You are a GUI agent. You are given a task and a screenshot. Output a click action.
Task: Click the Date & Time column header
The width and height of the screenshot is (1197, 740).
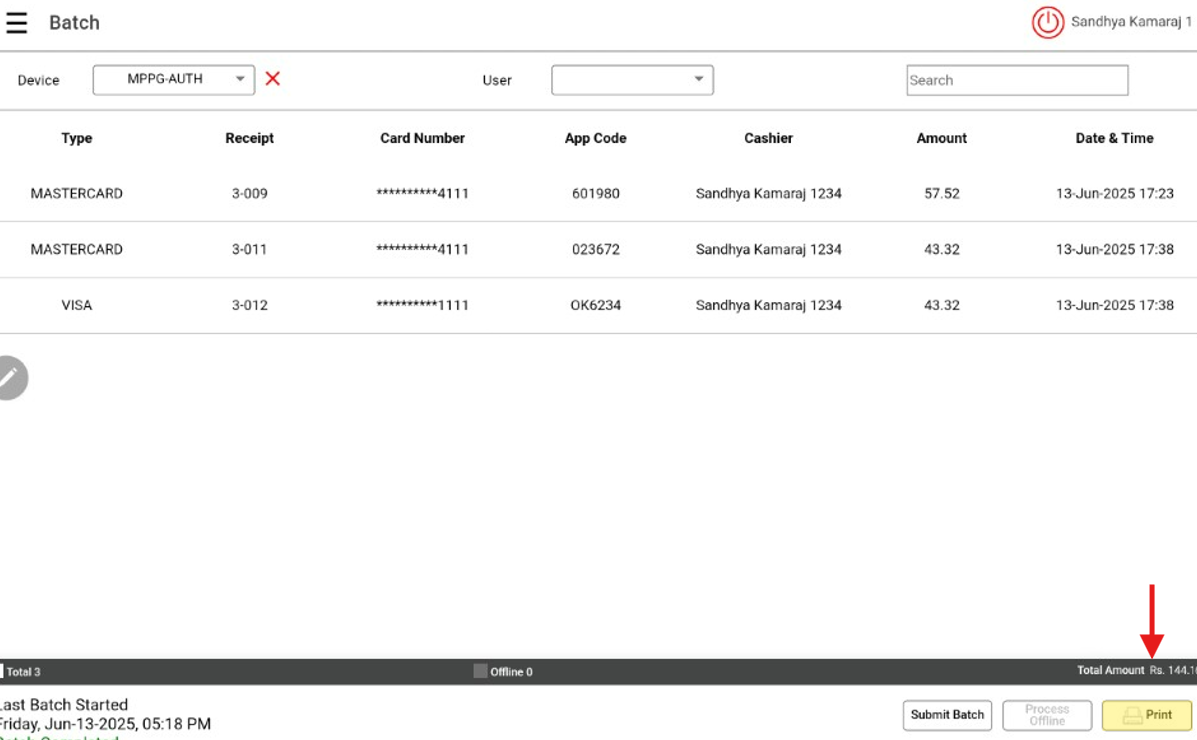click(1114, 138)
